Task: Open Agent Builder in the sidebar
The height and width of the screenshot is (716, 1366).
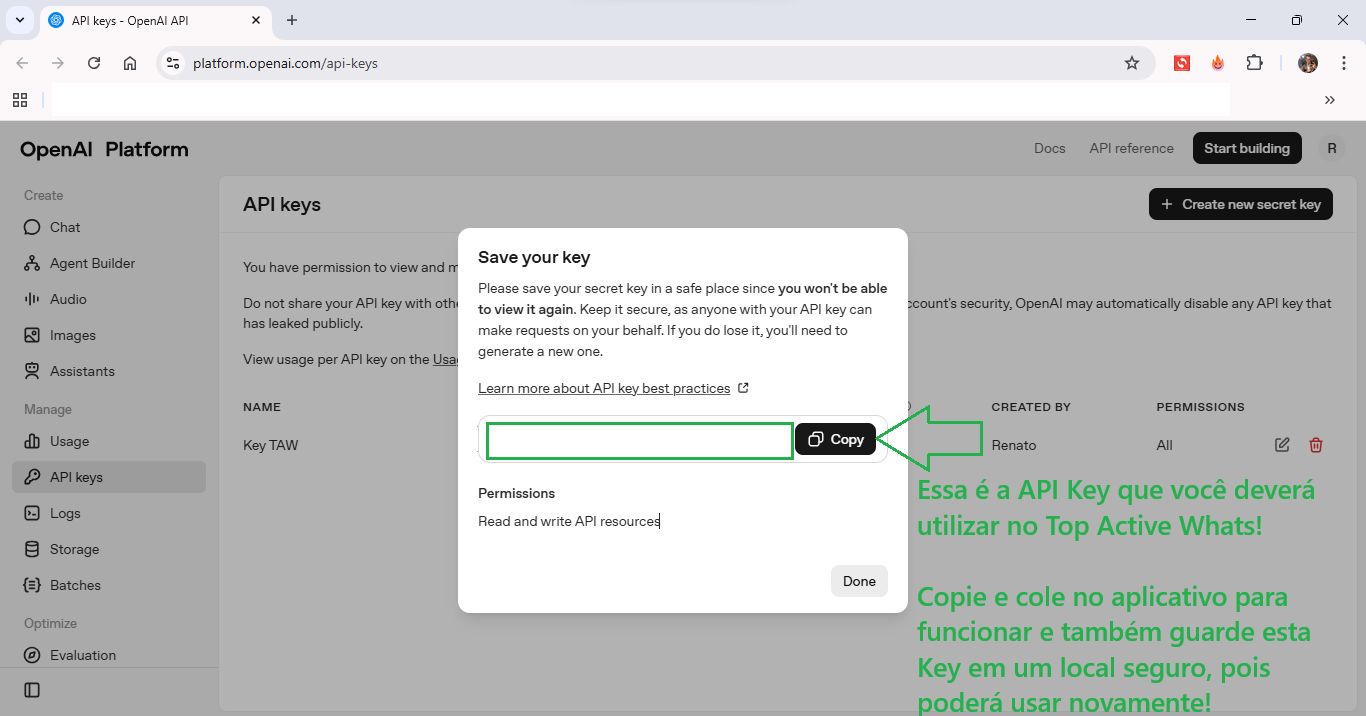Action: point(92,263)
